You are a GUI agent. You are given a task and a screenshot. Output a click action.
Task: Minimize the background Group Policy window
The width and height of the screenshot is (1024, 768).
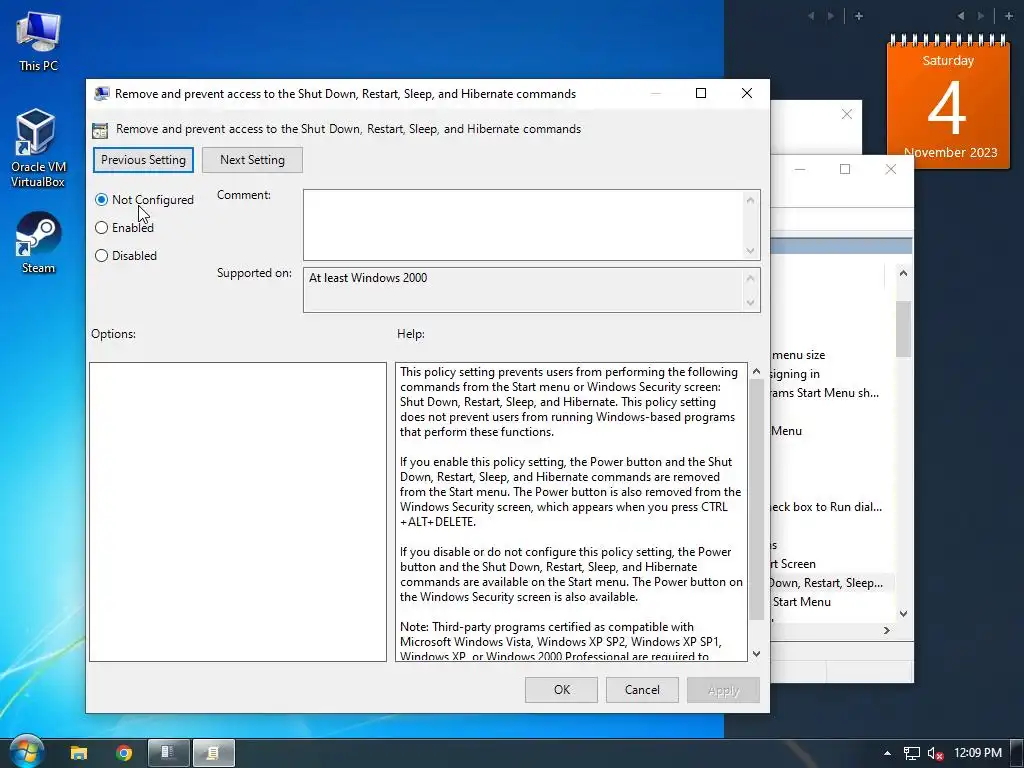[x=800, y=169]
